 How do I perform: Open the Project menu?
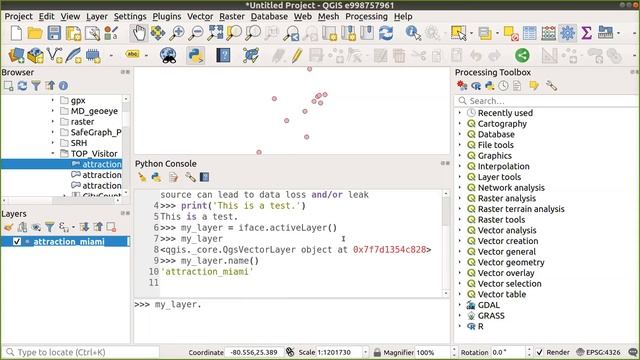click(18, 16)
